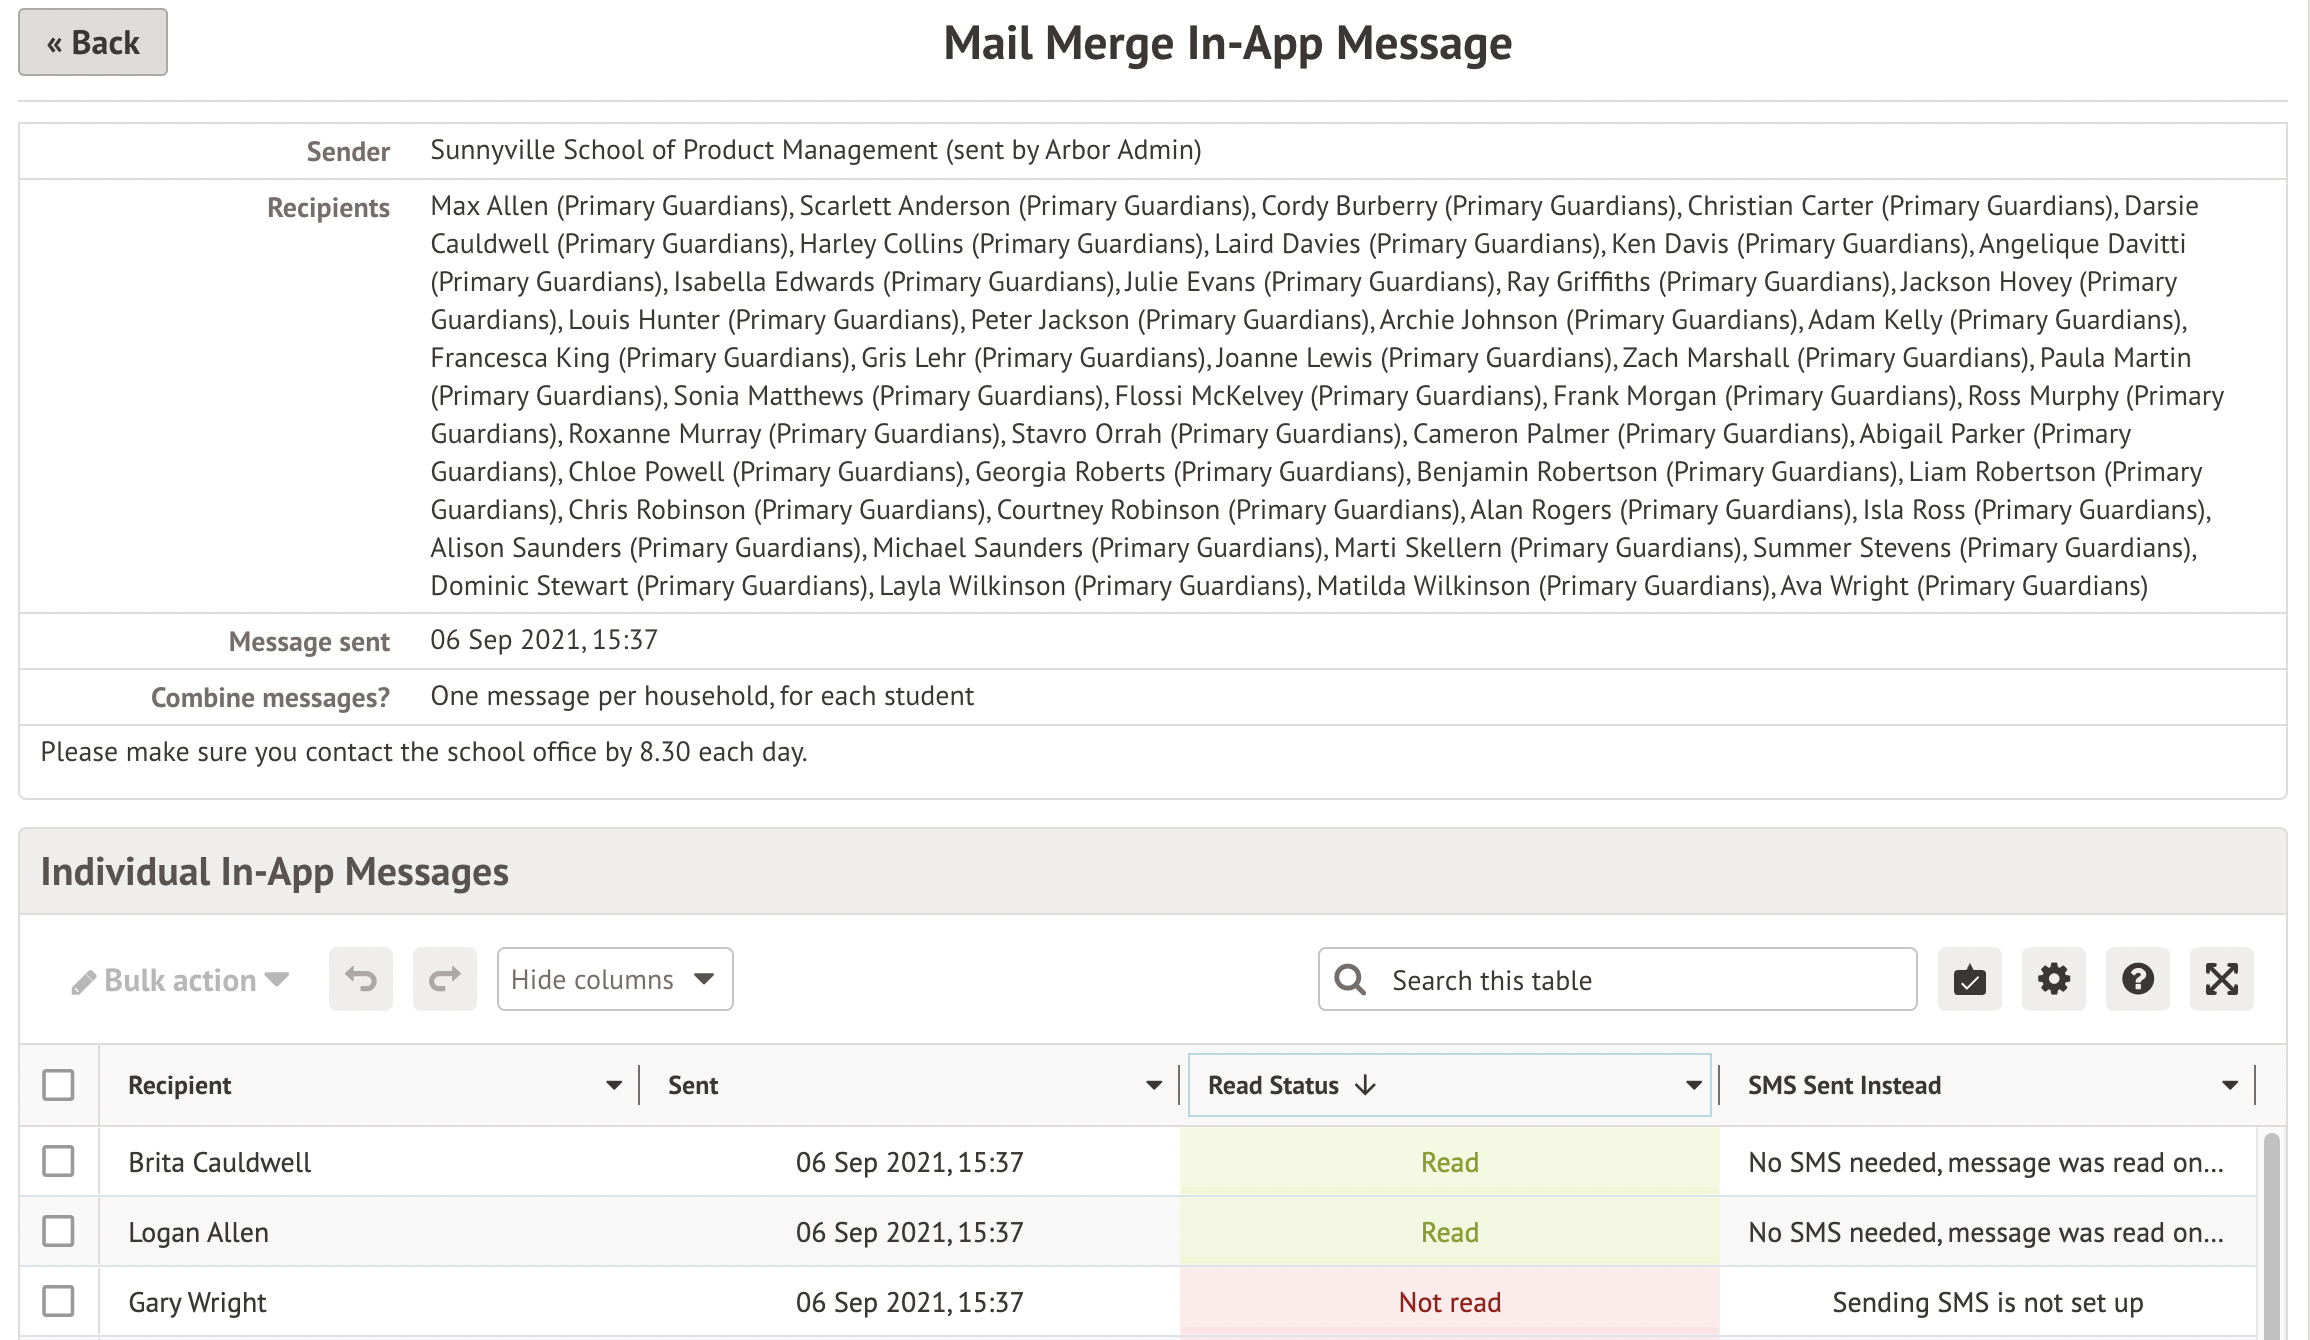This screenshot has height=1340, width=2310.
Task: Open SMS Sent Instead column dropdown
Action: (2229, 1085)
